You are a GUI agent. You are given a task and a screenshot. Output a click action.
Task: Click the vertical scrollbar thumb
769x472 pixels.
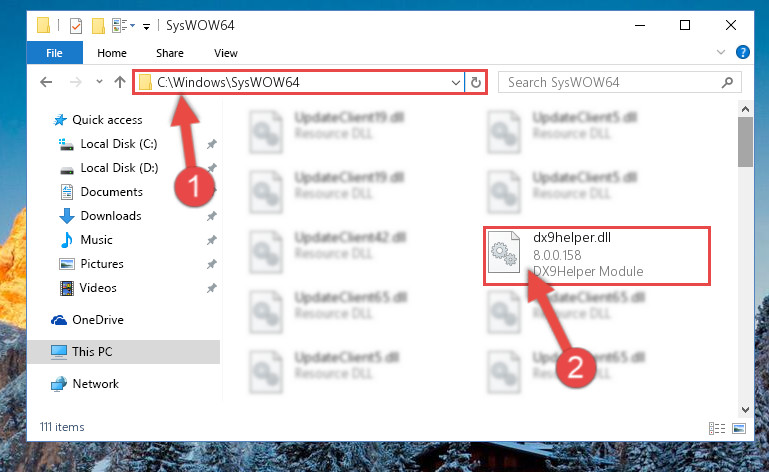745,142
